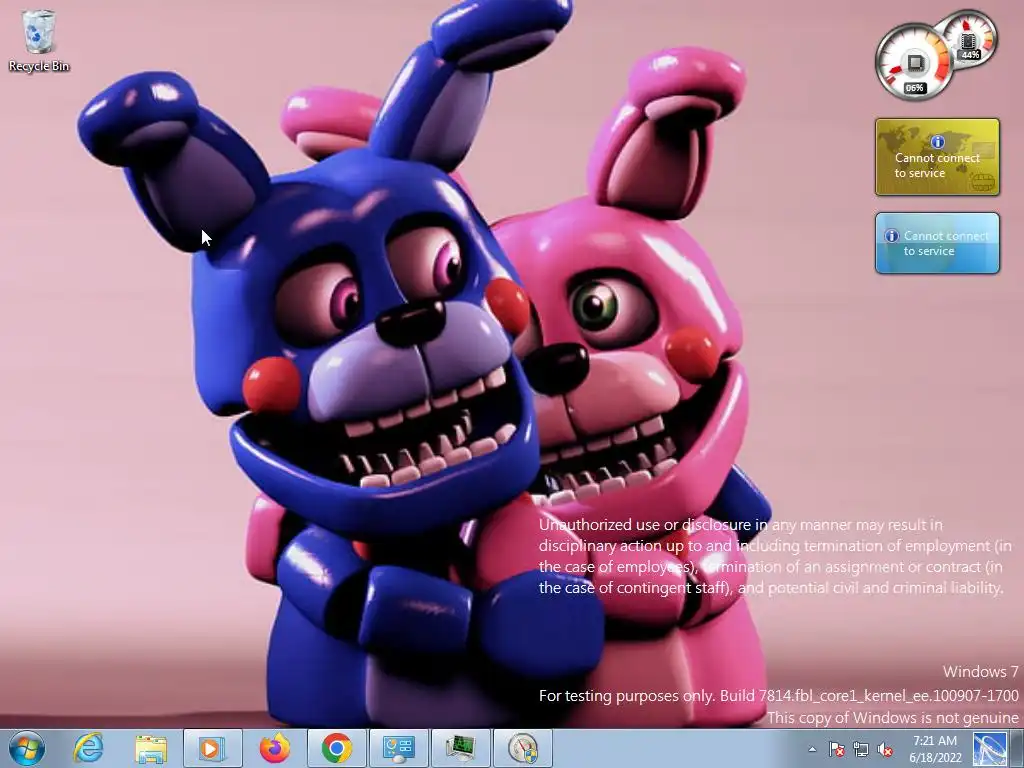This screenshot has width=1024, height=768.
Task: Show hidden tray icons arrow
Action: tap(812, 749)
